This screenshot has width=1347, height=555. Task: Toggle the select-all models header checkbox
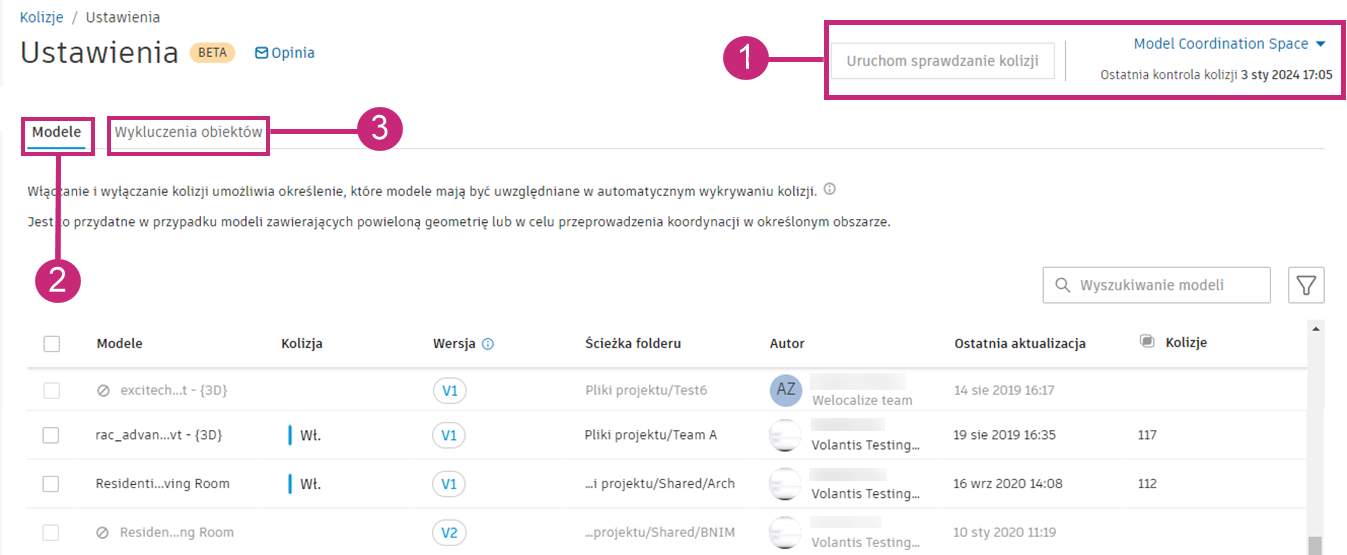pyautogui.click(x=52, y=344)
